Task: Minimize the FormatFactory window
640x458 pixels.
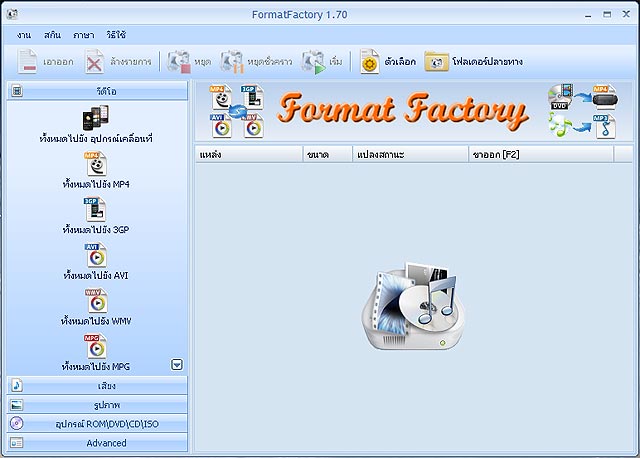Action: (588, 15)
